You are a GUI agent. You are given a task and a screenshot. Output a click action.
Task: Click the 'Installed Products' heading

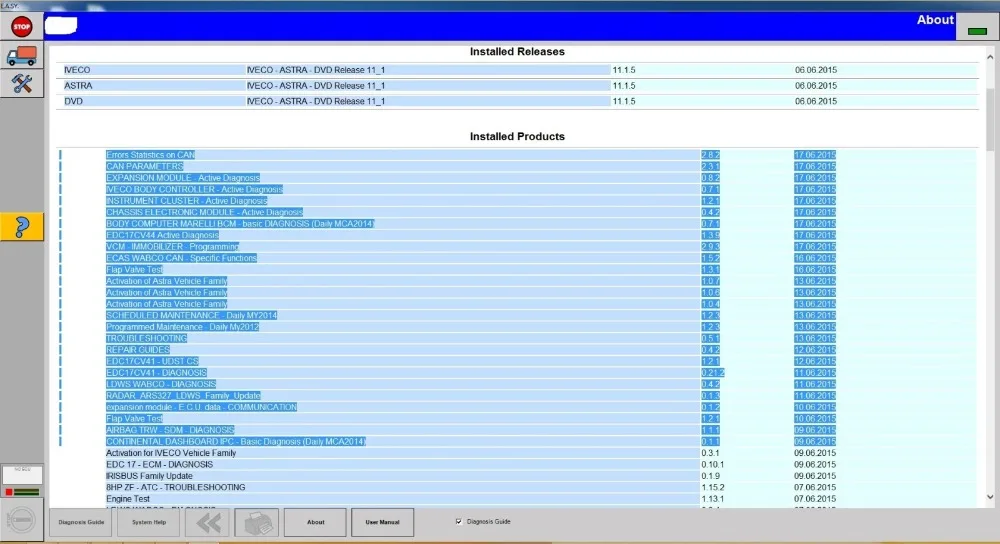(517, 136)
